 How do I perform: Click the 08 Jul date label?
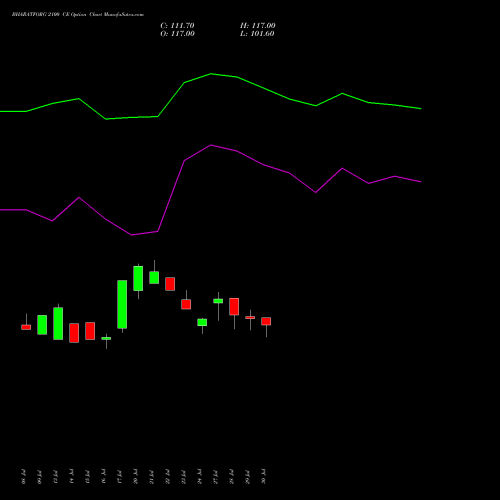tap(23, 477)
